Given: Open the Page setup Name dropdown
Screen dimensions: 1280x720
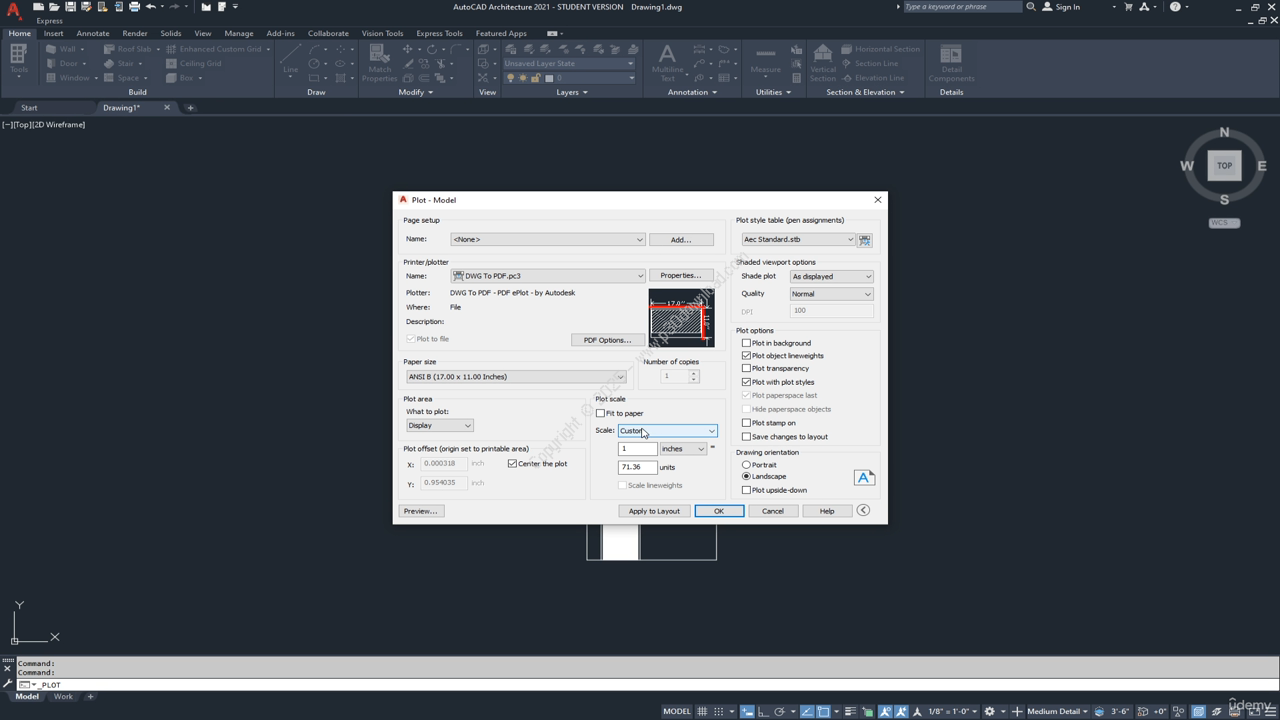Looking at the screenshot, I should (x=547, y=240).
